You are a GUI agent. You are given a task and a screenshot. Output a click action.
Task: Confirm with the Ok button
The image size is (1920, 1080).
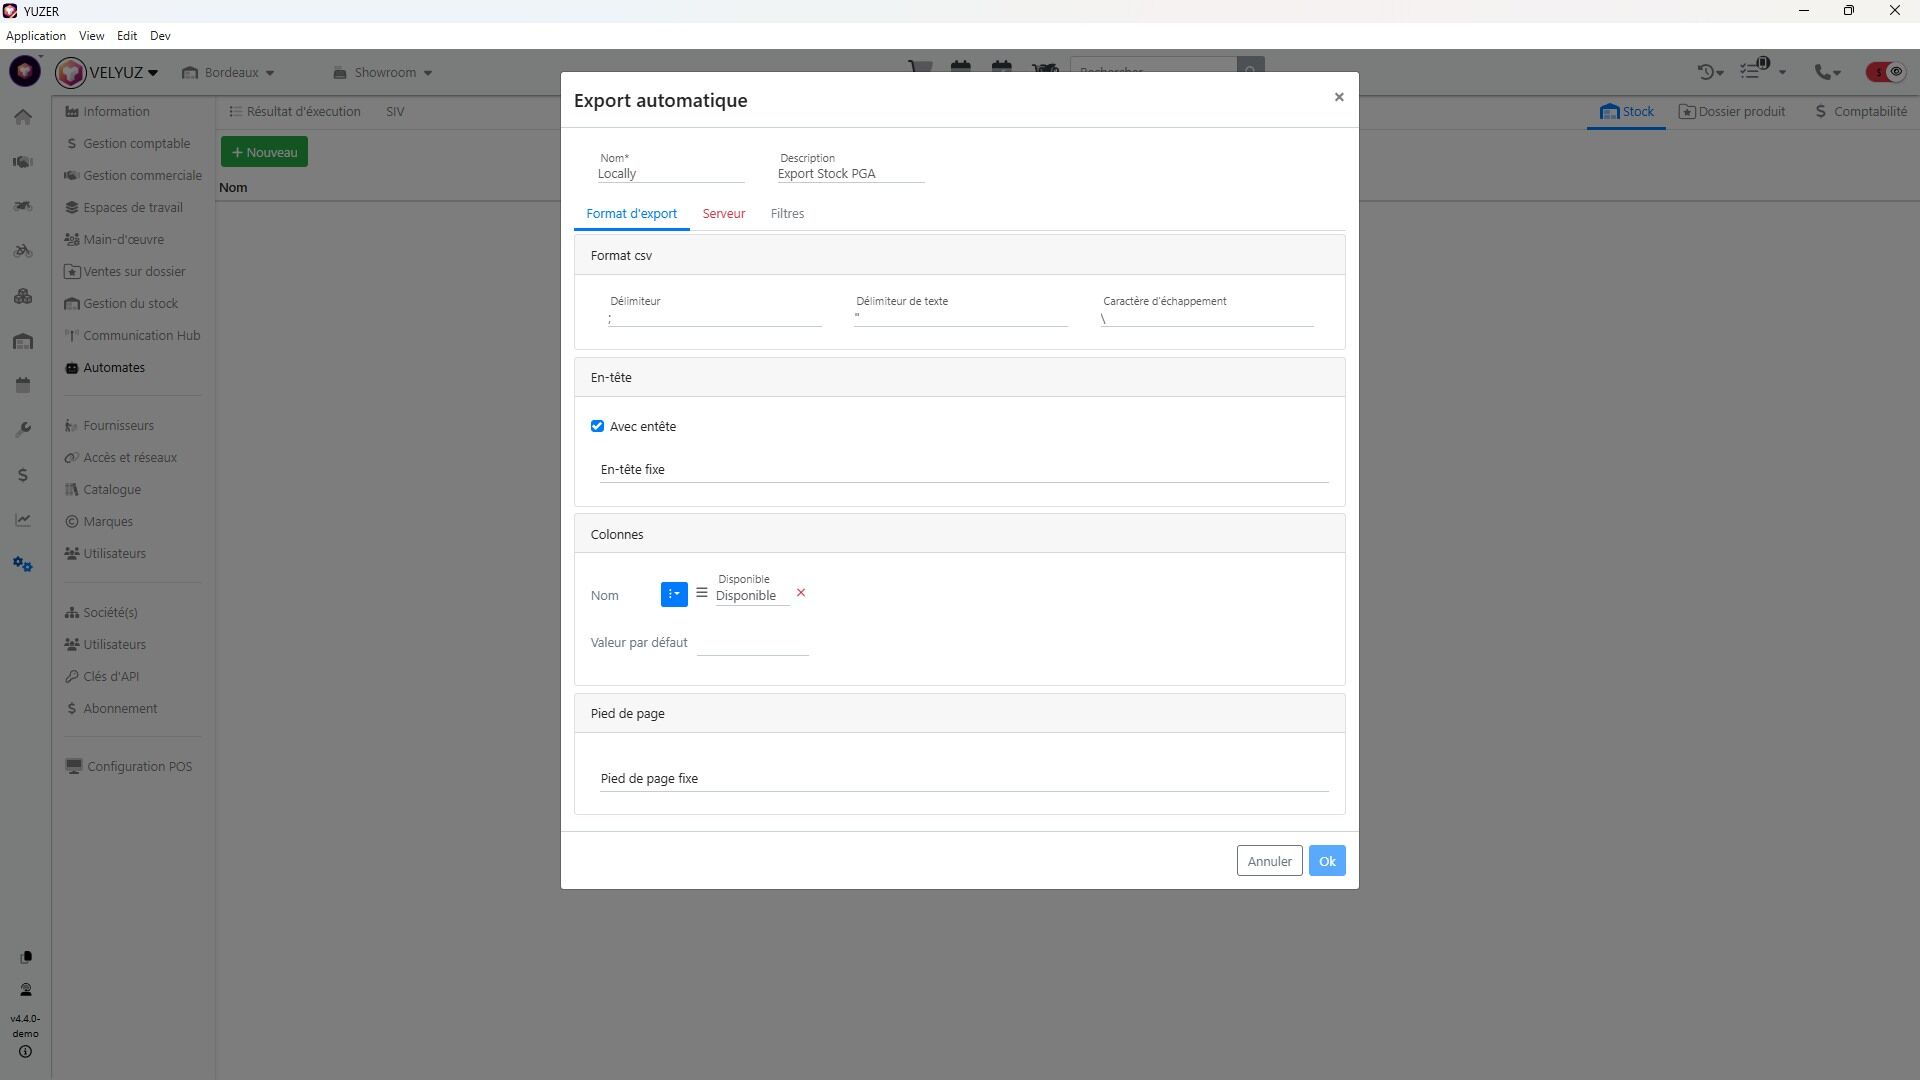coord(1326,861)
